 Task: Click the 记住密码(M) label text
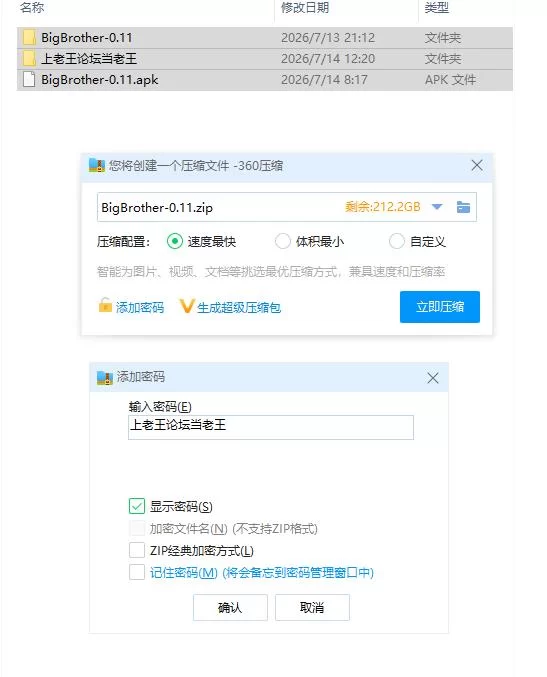pyautogui.click(x=183, y=573)
